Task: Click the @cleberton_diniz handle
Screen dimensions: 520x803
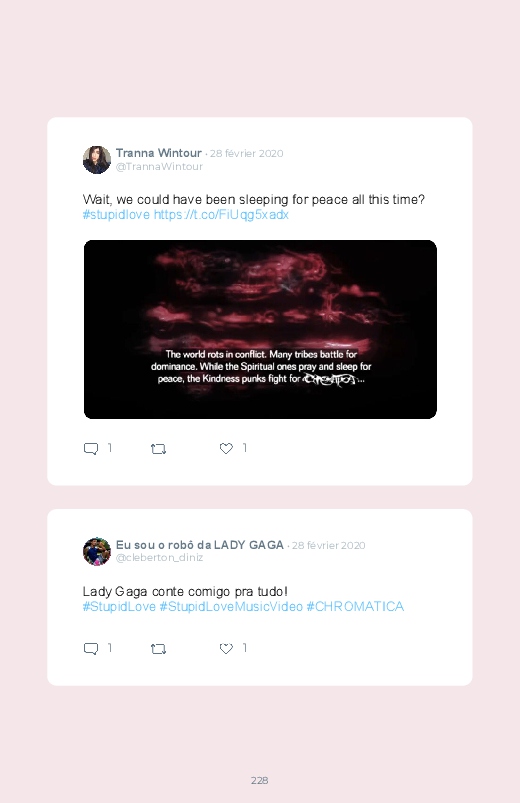Action: coord(159,558)
